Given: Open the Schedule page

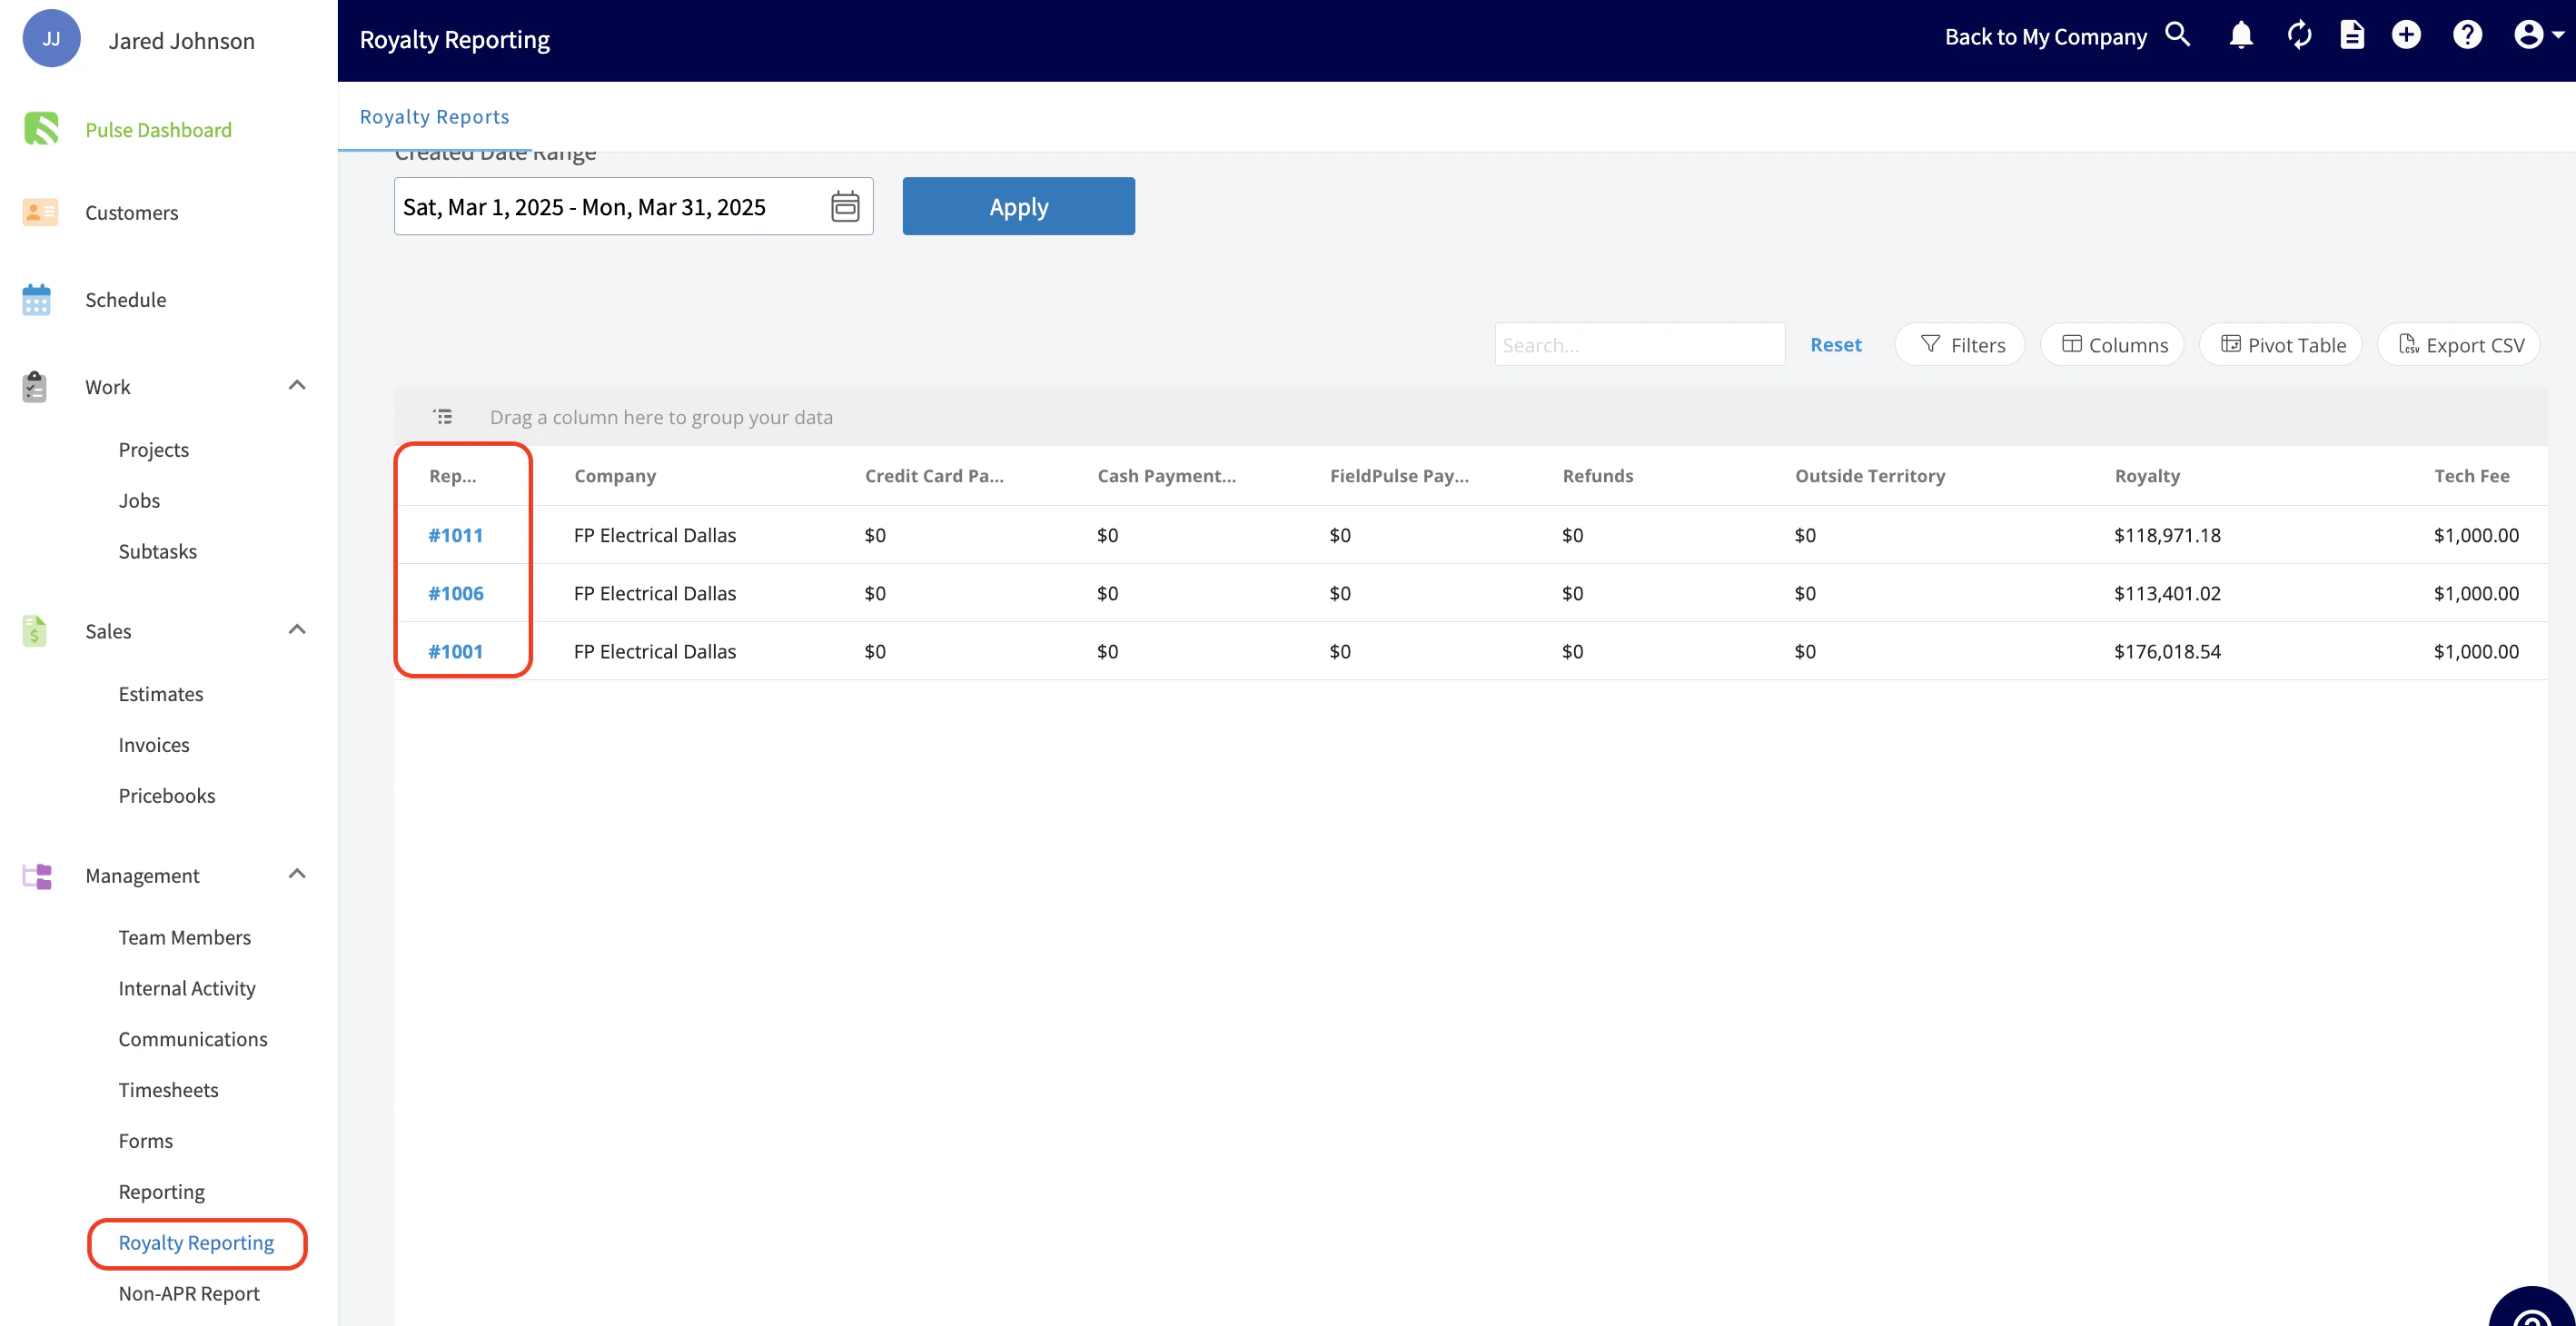Looking at the screenshot, I should point(125,300).
